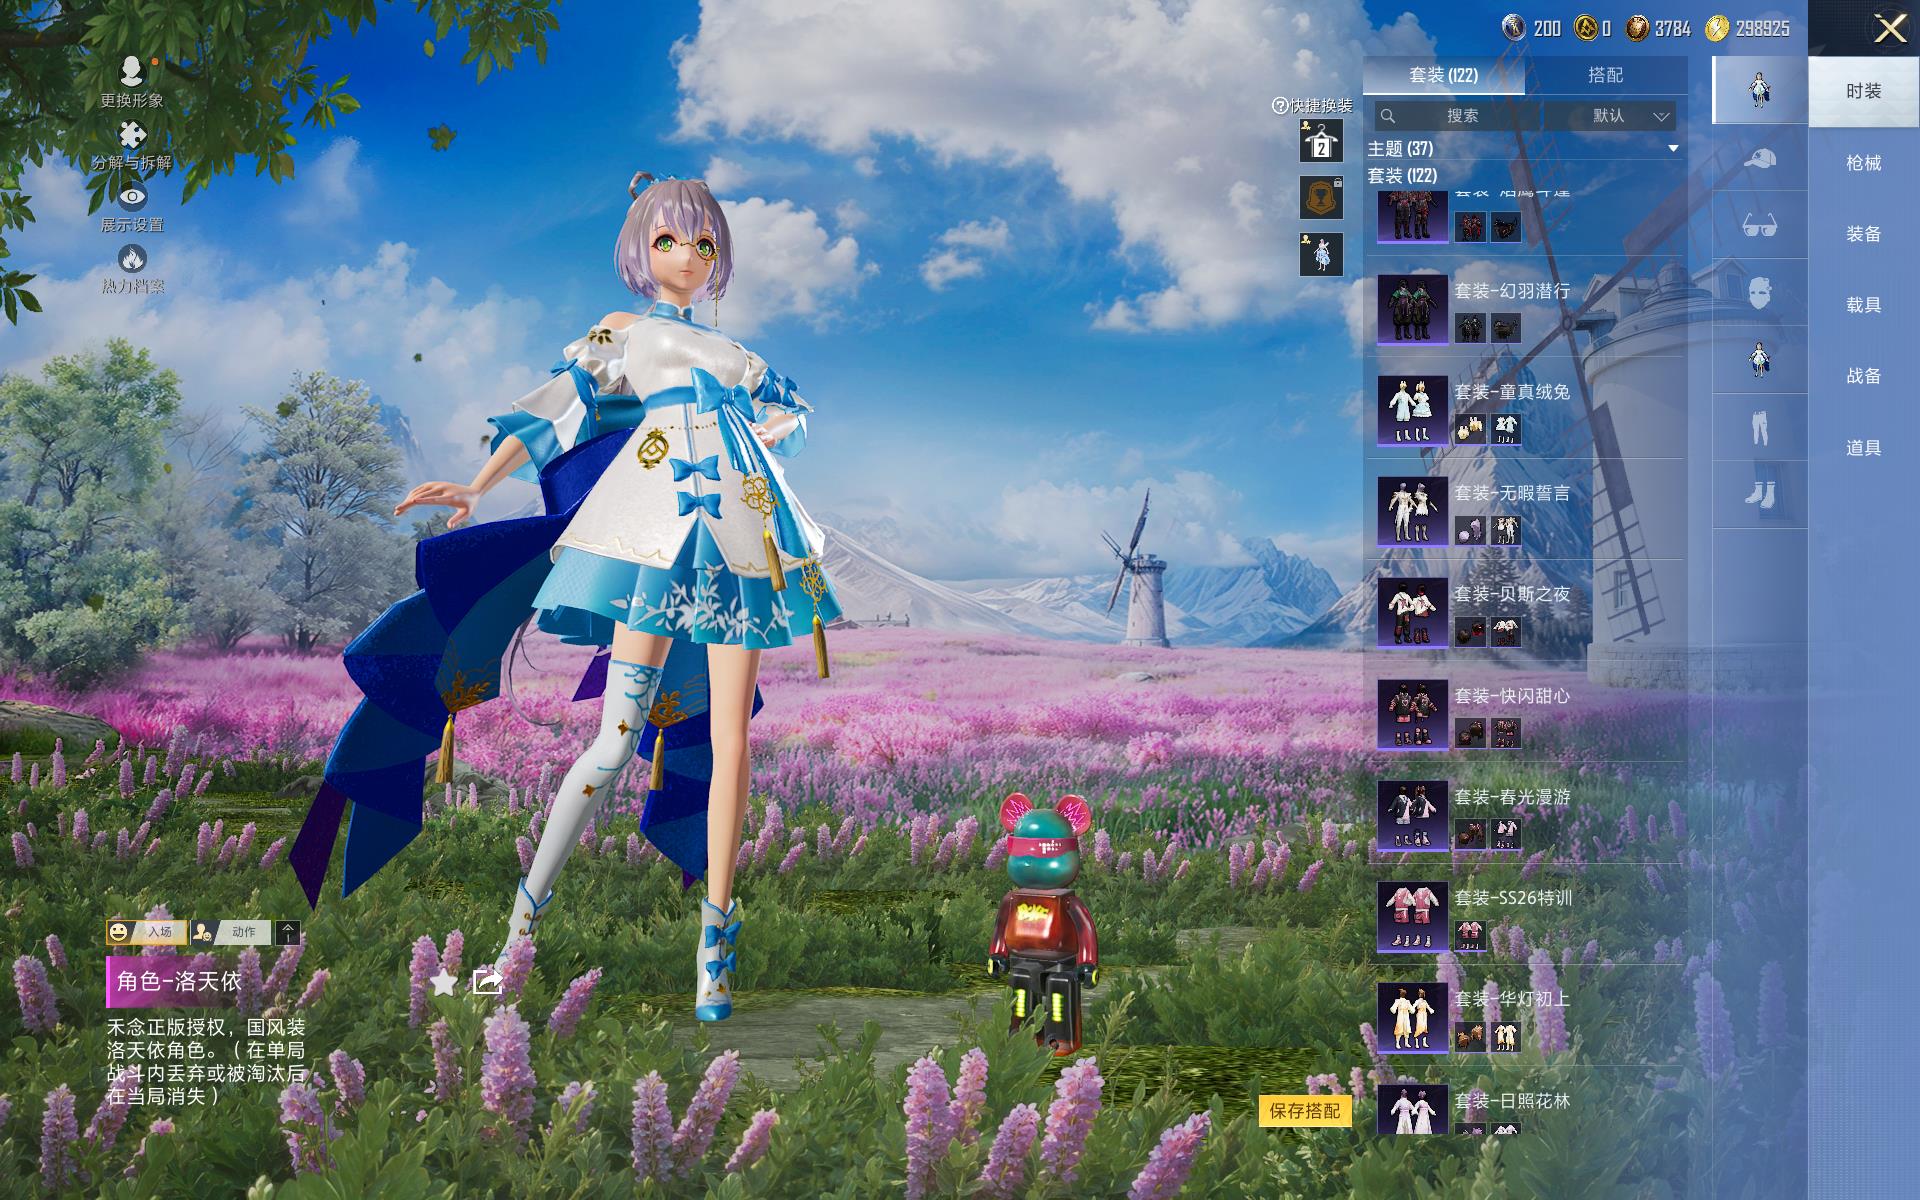Open 更换形象 character appearance icon
This screenshot has width=1920, height=1200.
coord(132,72)
